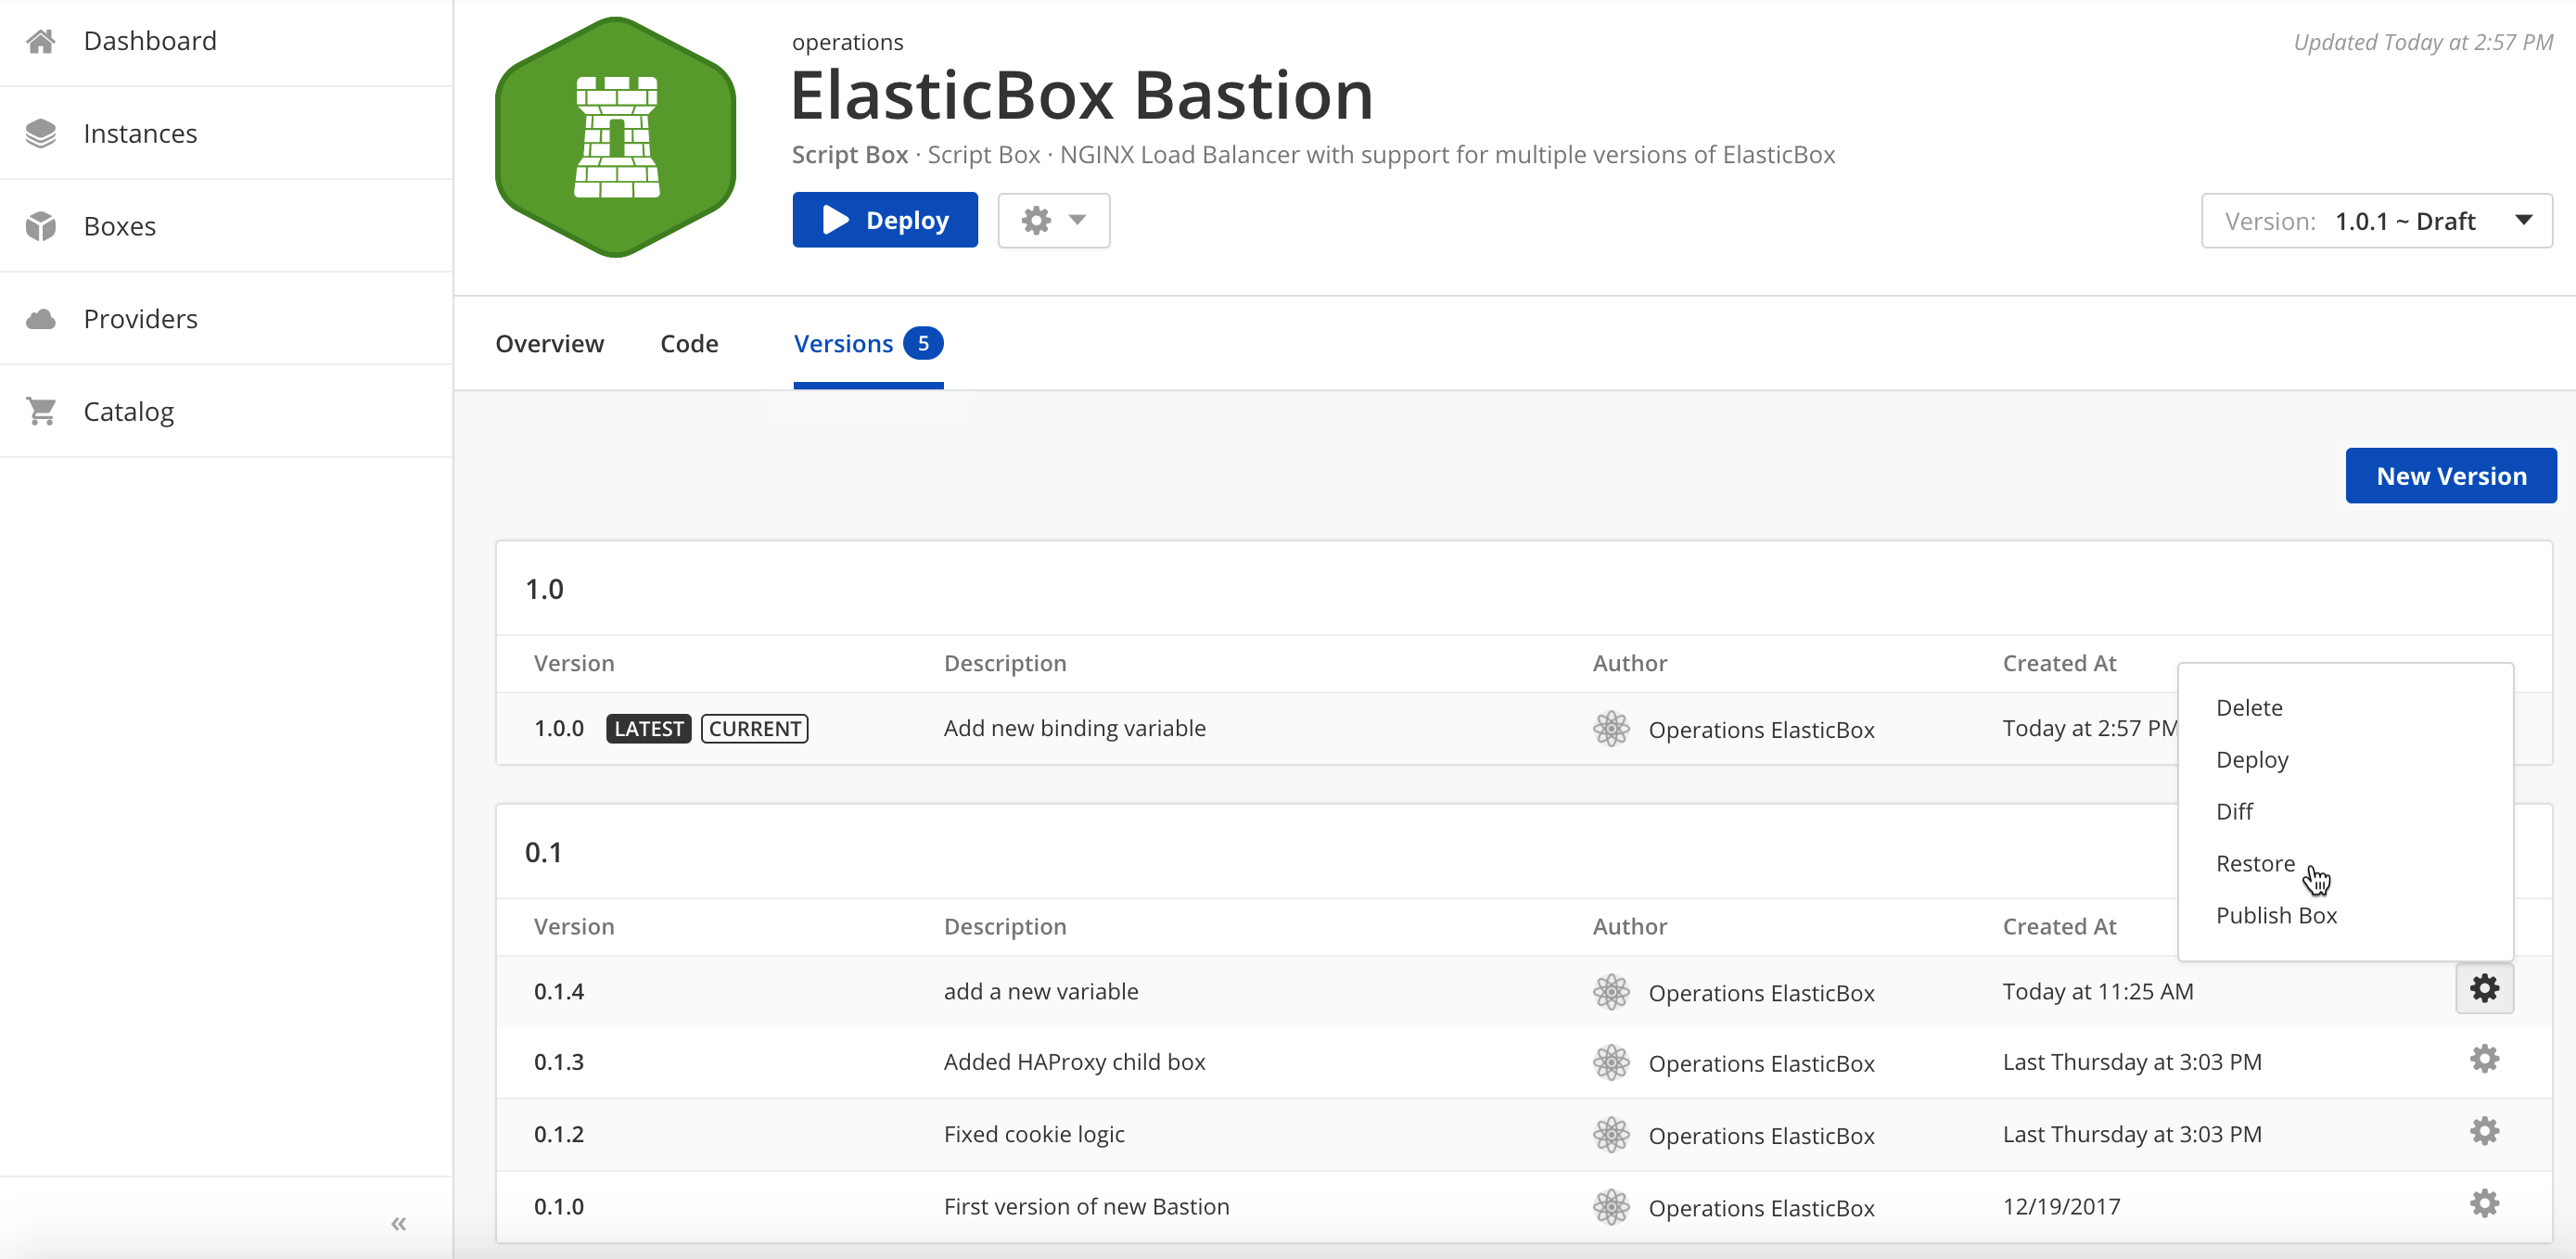Screen dimensions: 2576x1259
Task: Click the New Version button
Action: tap(2451, 476)
